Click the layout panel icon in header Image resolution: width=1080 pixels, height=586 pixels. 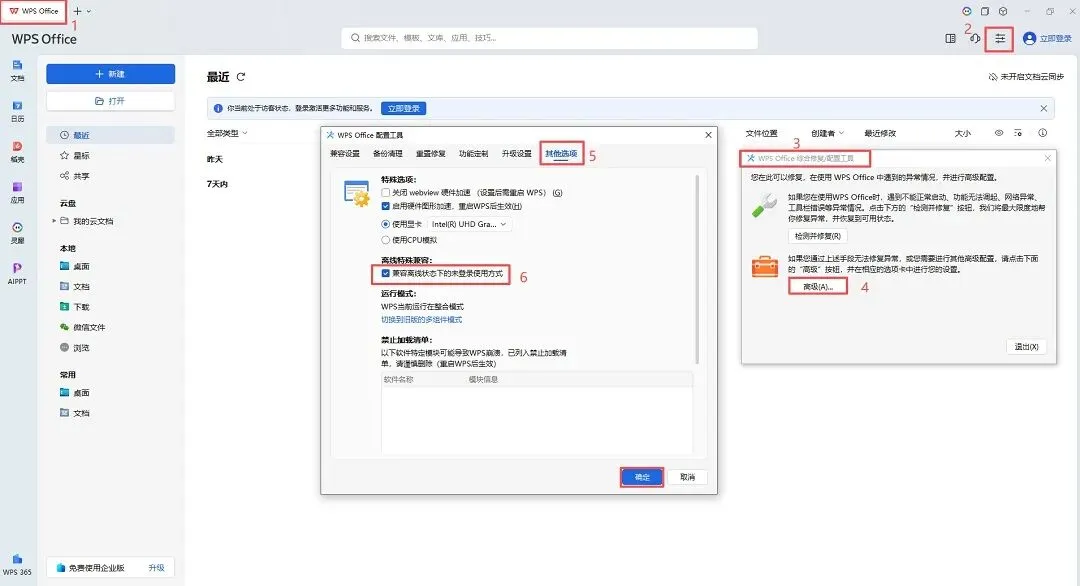pyautogui.click(x=951, y=39)
